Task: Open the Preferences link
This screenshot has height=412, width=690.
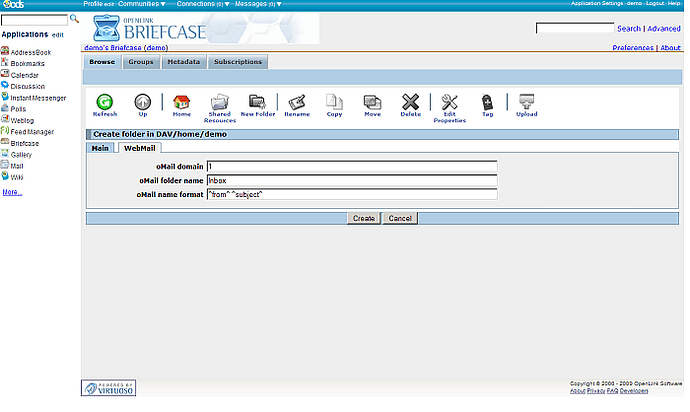Action: 633,48
